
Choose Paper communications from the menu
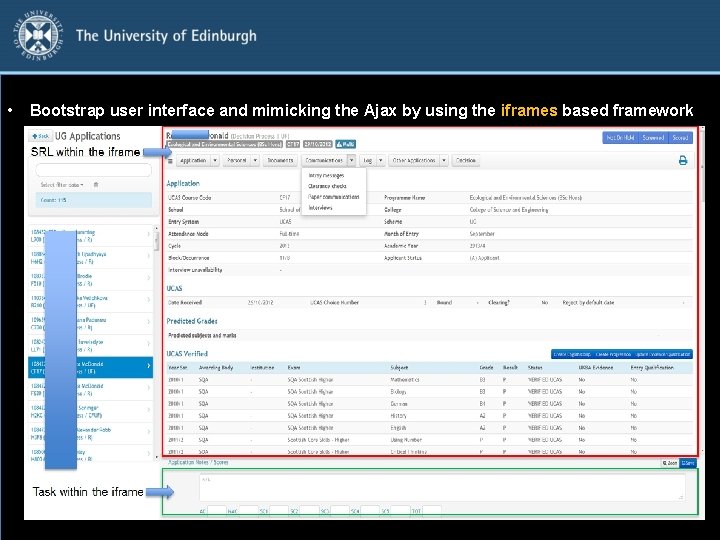tap(333, 197)
